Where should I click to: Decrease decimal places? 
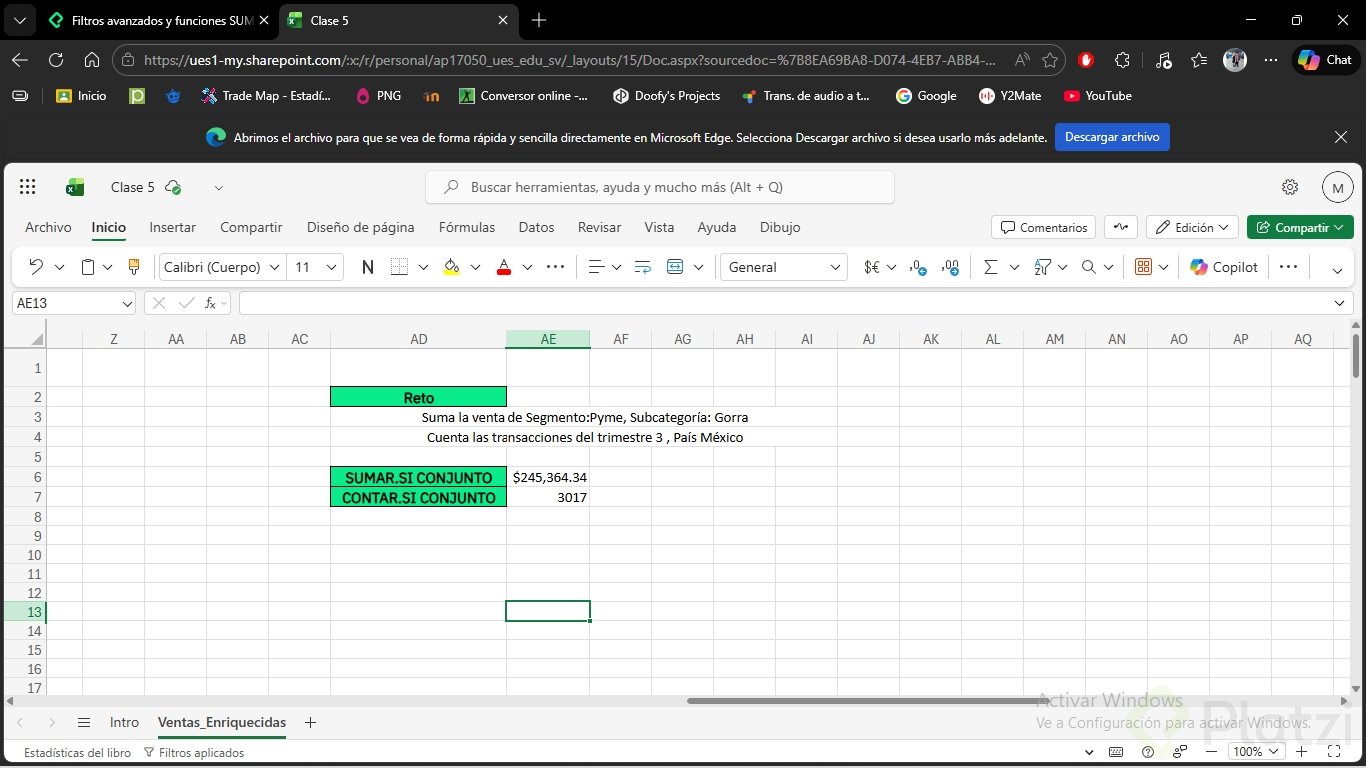pyautogui.click(x=917, y=267)
